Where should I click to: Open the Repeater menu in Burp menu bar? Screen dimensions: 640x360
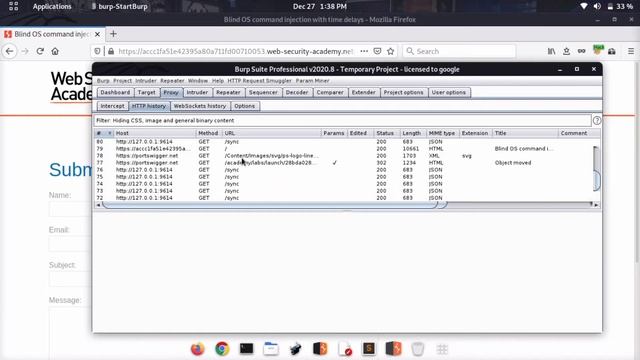172,81
